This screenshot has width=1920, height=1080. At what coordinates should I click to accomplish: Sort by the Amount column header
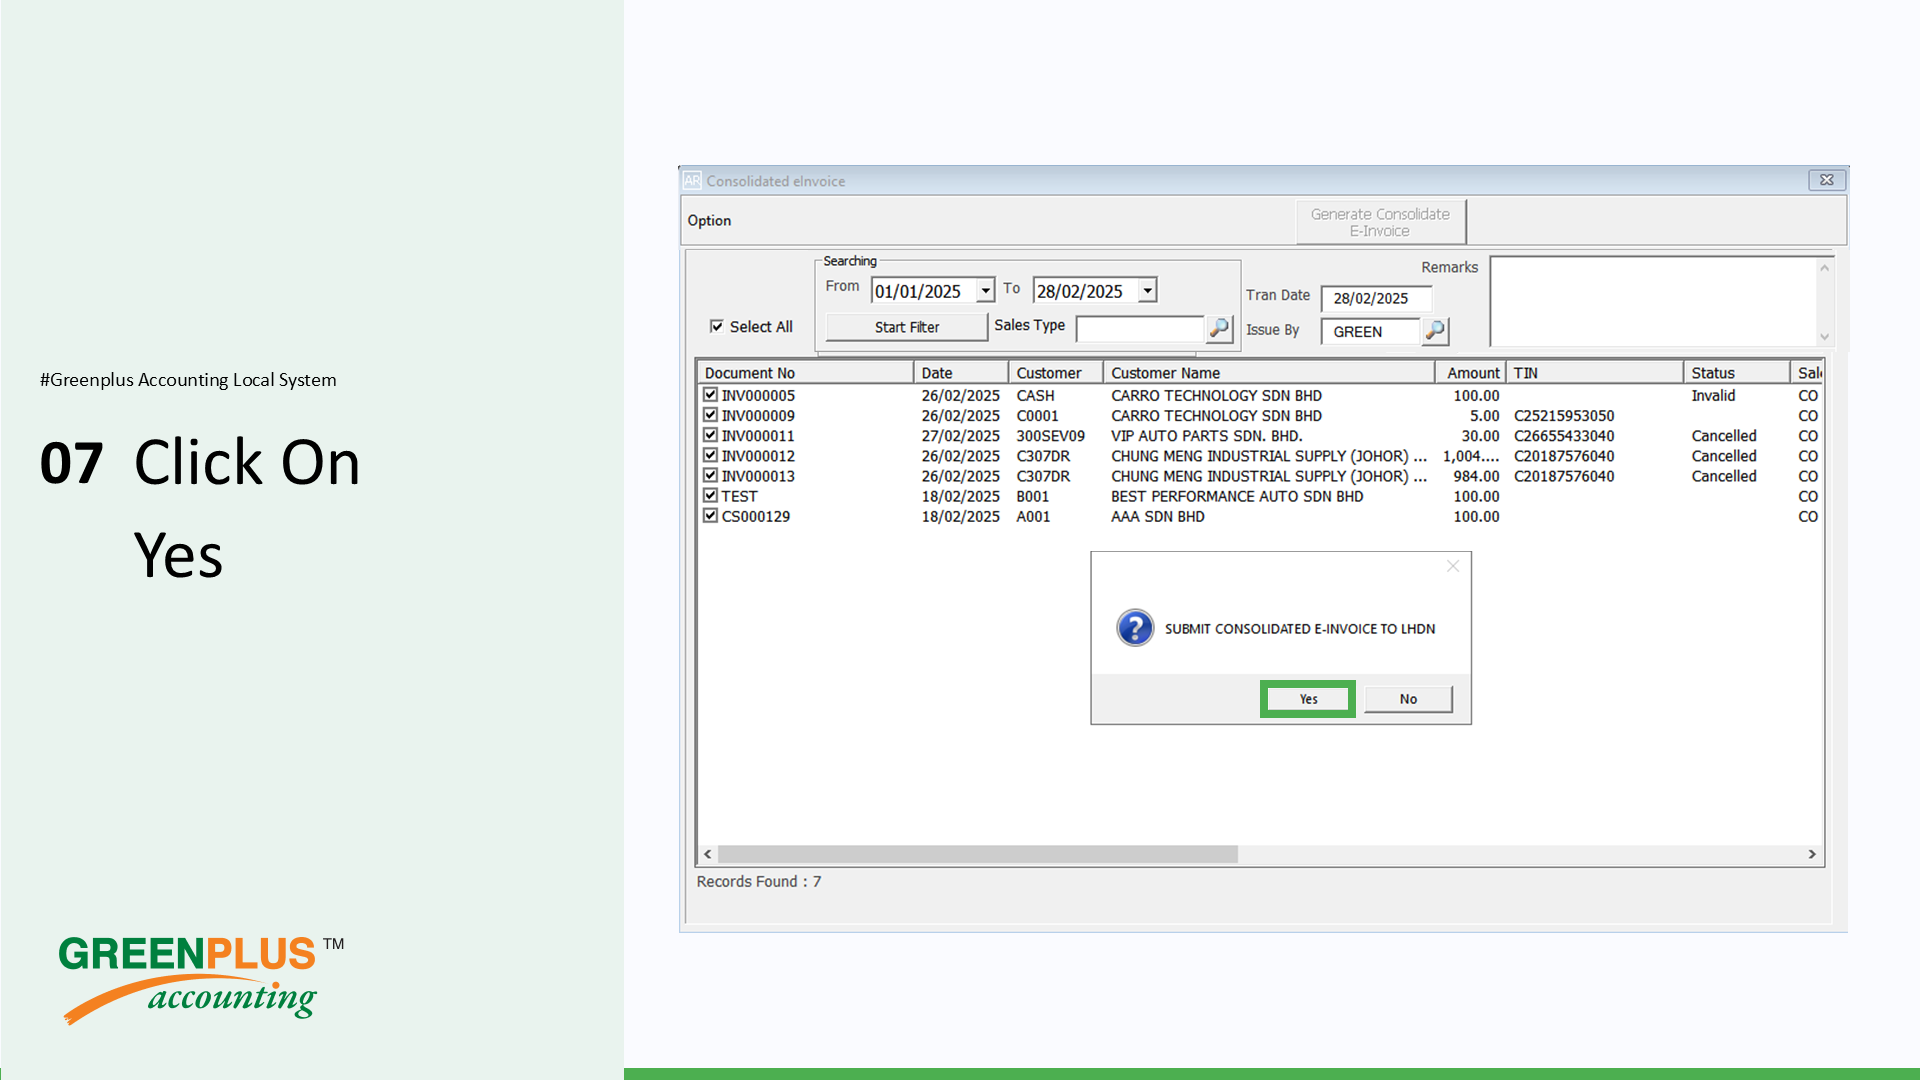coord(1471,373)
